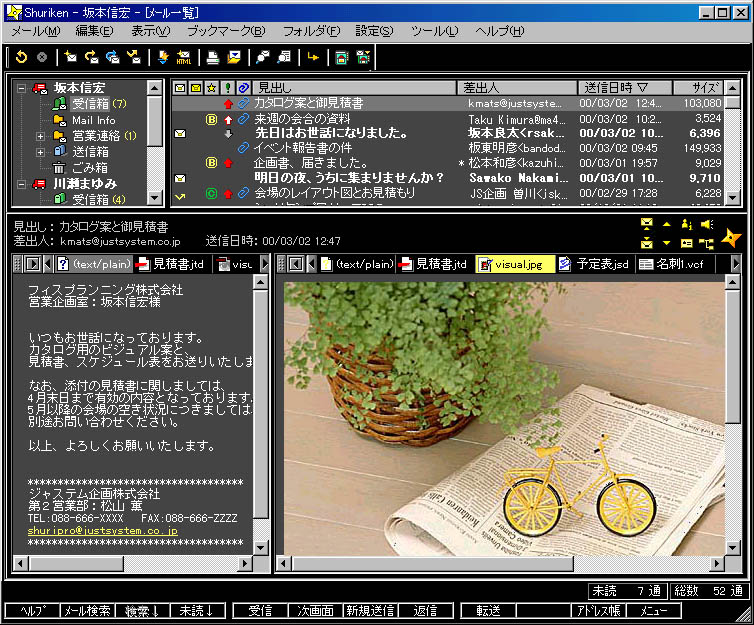
Task: Select the ごみ箱 trash folder
Action: click(x=85, y=168)
